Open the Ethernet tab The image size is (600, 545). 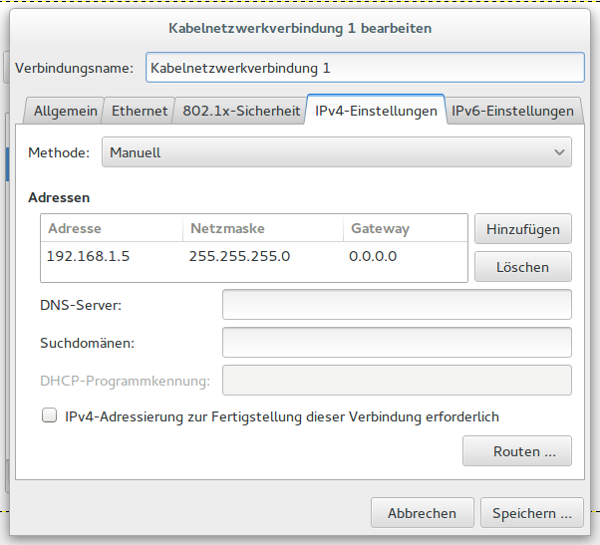[x=139, y=111]
